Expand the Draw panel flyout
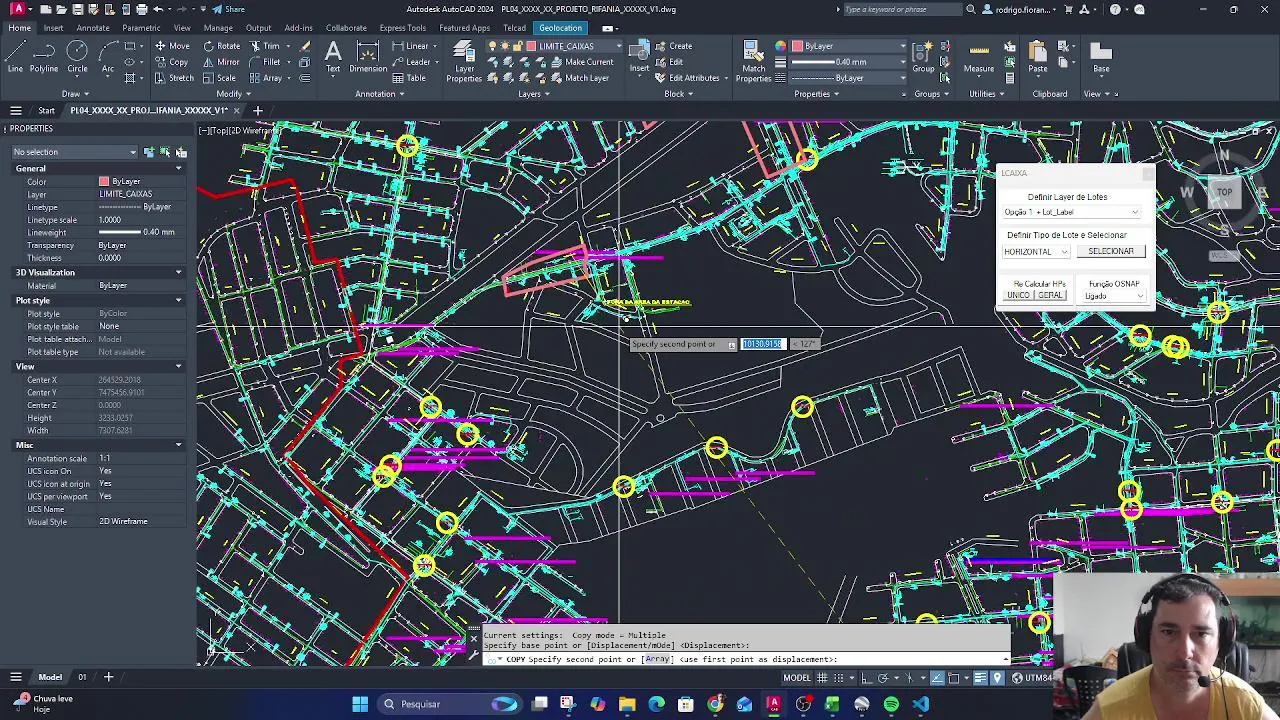1280x720 pixels. point(75,94)
